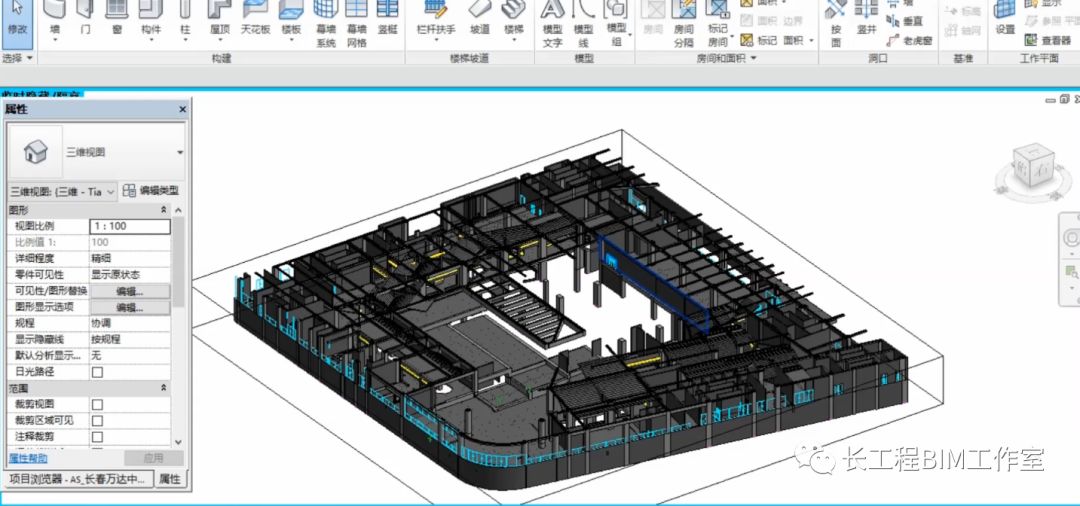Enable the 日光路径 (Sun Path) checkbox
Screen dimensions: 1080x506
[x=97, y=372]
